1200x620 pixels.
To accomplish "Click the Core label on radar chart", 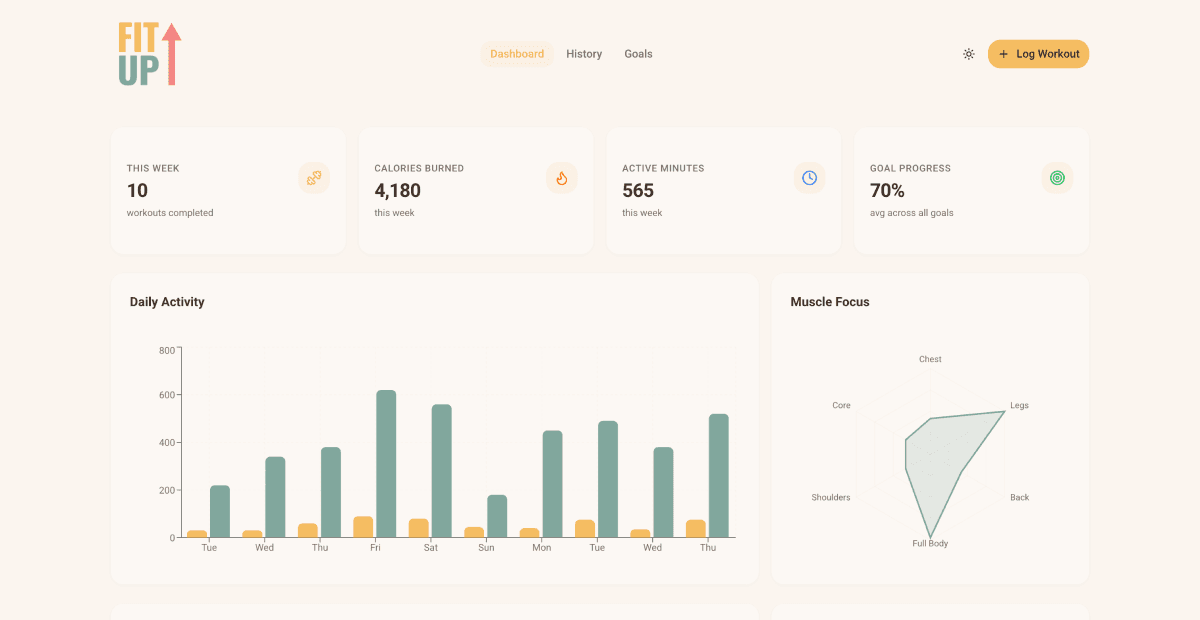I will click(x=841, y=406).
